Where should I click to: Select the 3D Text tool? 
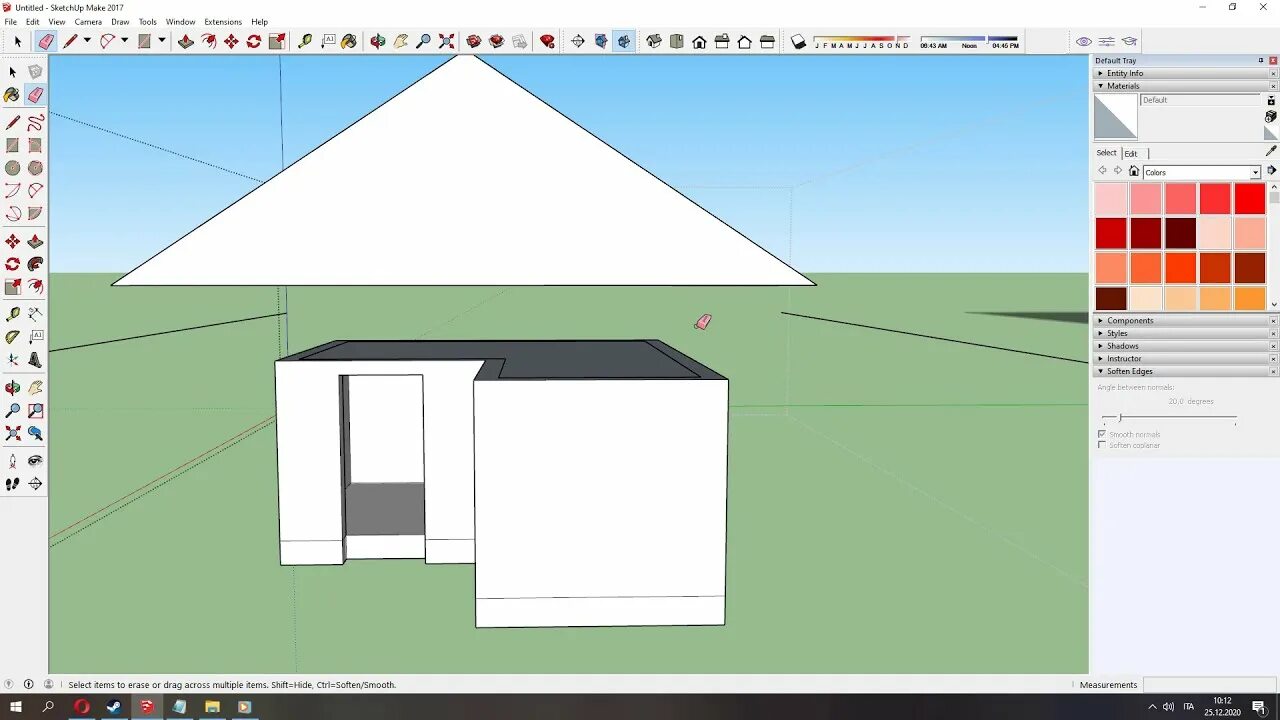[35, 360]
